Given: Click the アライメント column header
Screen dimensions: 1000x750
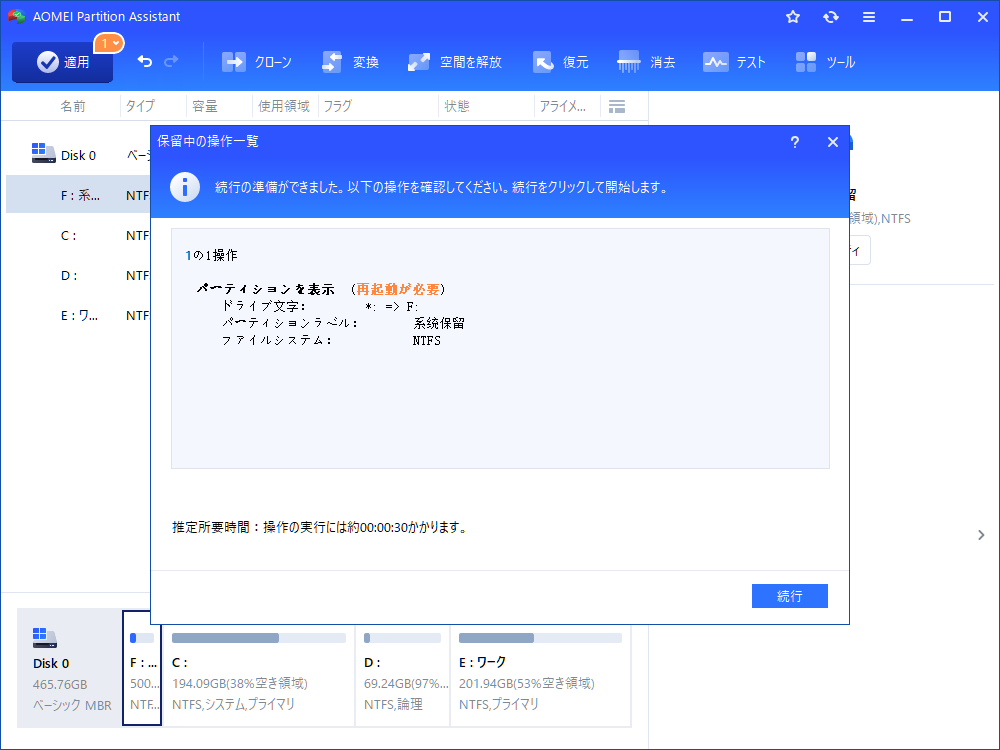Looking at the screenshot, I should [562, 106].
